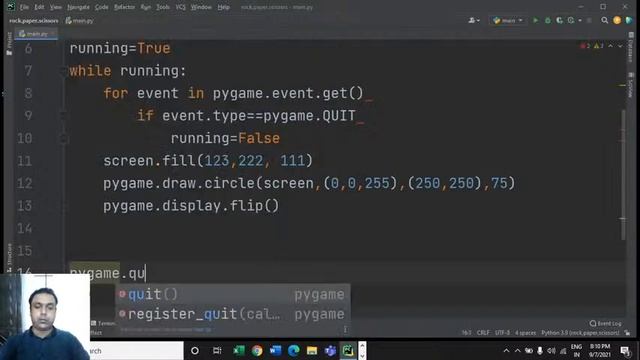Open the UTF-8 encoding selector in the status bar

click(502, 333)
